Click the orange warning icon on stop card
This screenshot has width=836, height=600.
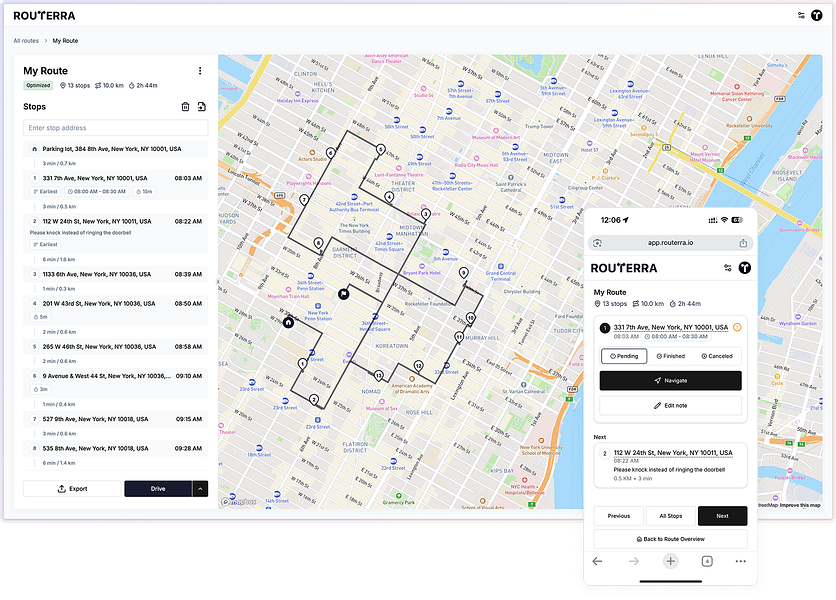click(x=737, y=327)
